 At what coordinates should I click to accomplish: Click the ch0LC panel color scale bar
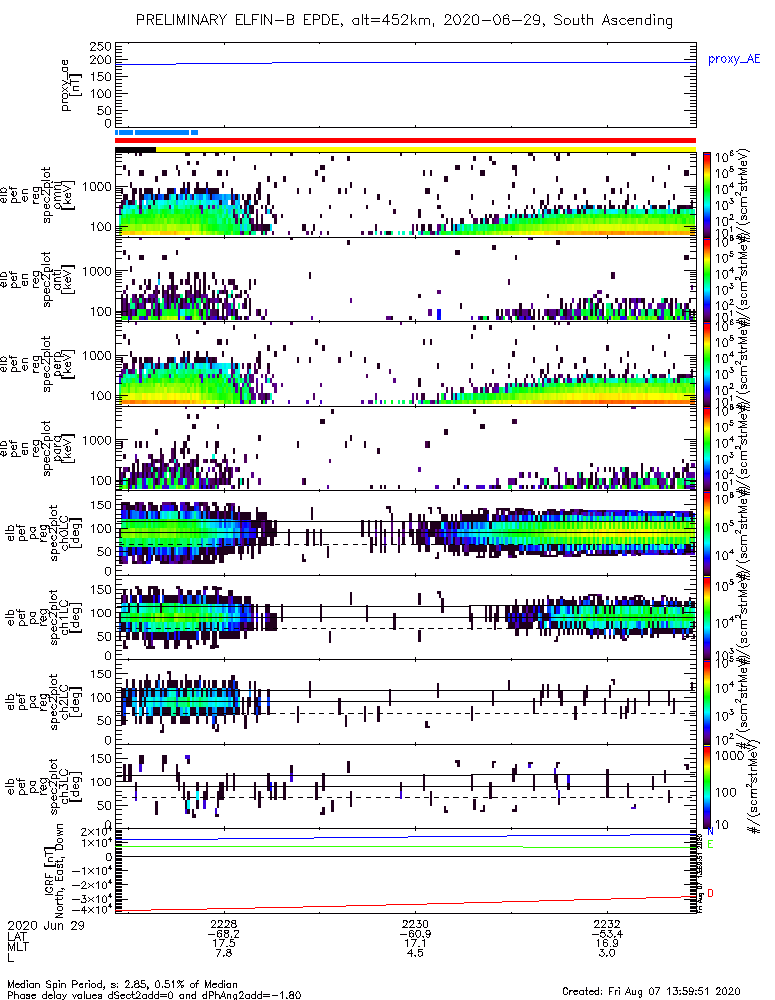[x=706, y=533]
